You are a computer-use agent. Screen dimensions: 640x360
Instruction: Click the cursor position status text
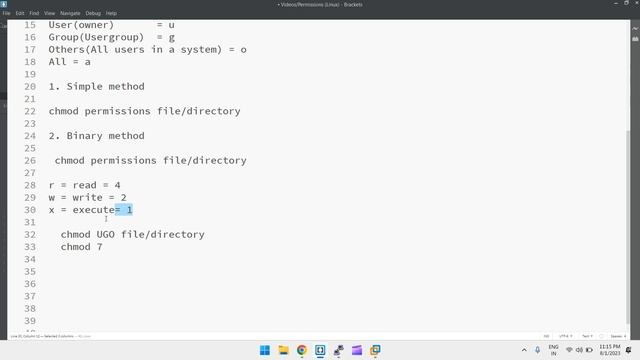tap(42, 336)
